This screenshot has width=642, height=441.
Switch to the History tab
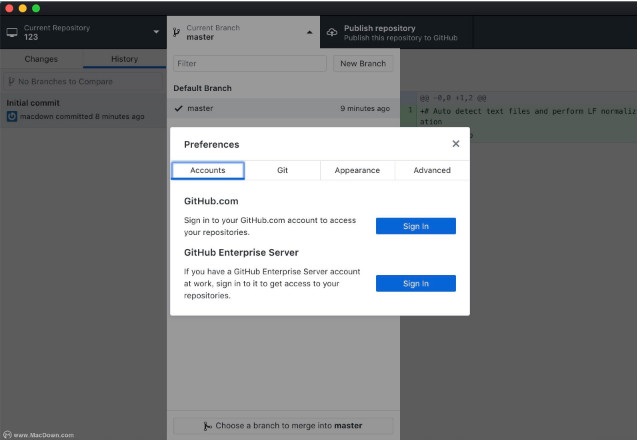tap(124, 59)
